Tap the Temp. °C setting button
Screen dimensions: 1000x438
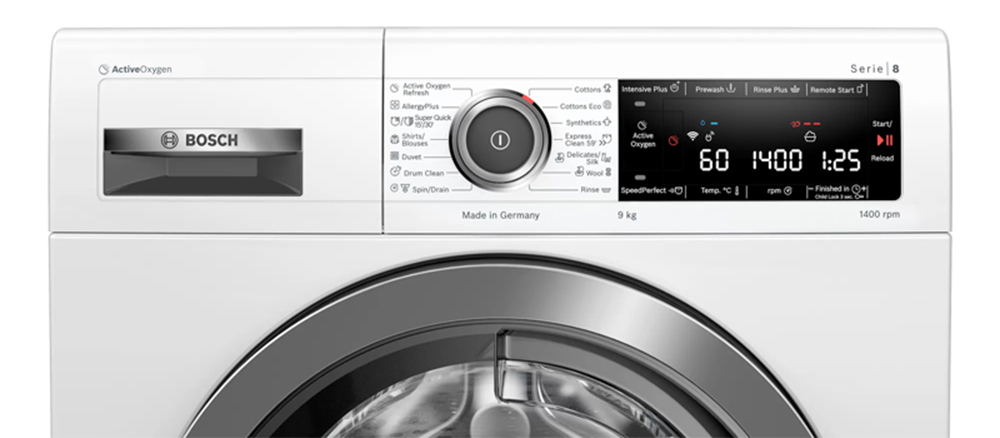click(x=719, y=191)
